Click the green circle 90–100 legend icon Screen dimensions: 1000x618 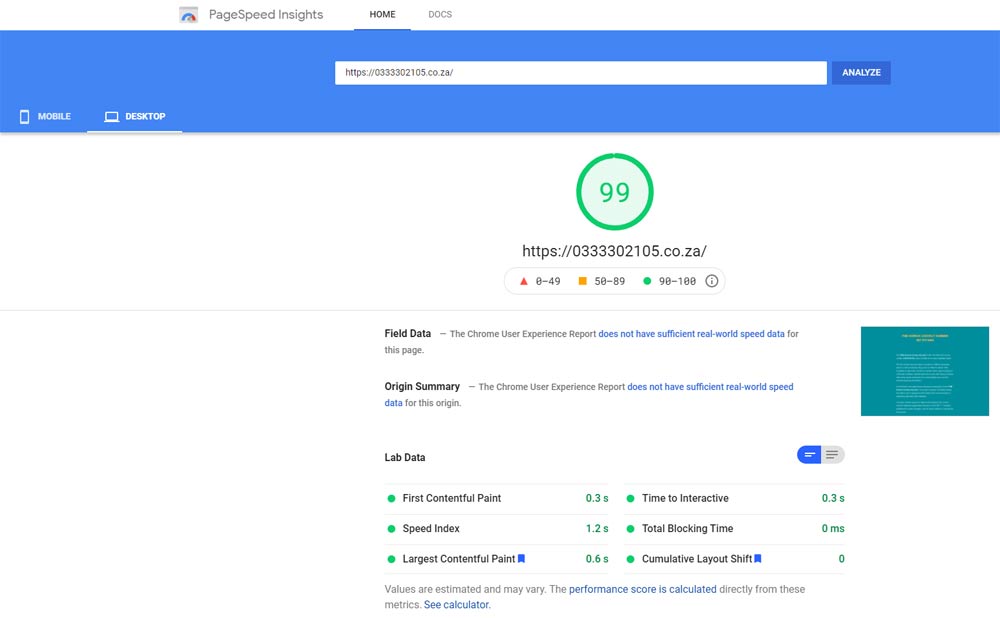(x=647, y=281)
